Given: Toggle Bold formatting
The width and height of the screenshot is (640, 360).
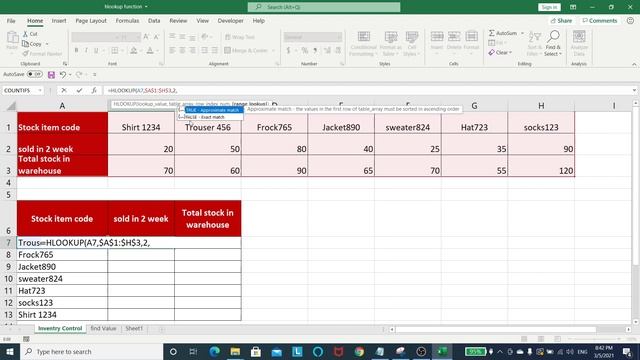Looking at the screenshot, I should point(76,51).
